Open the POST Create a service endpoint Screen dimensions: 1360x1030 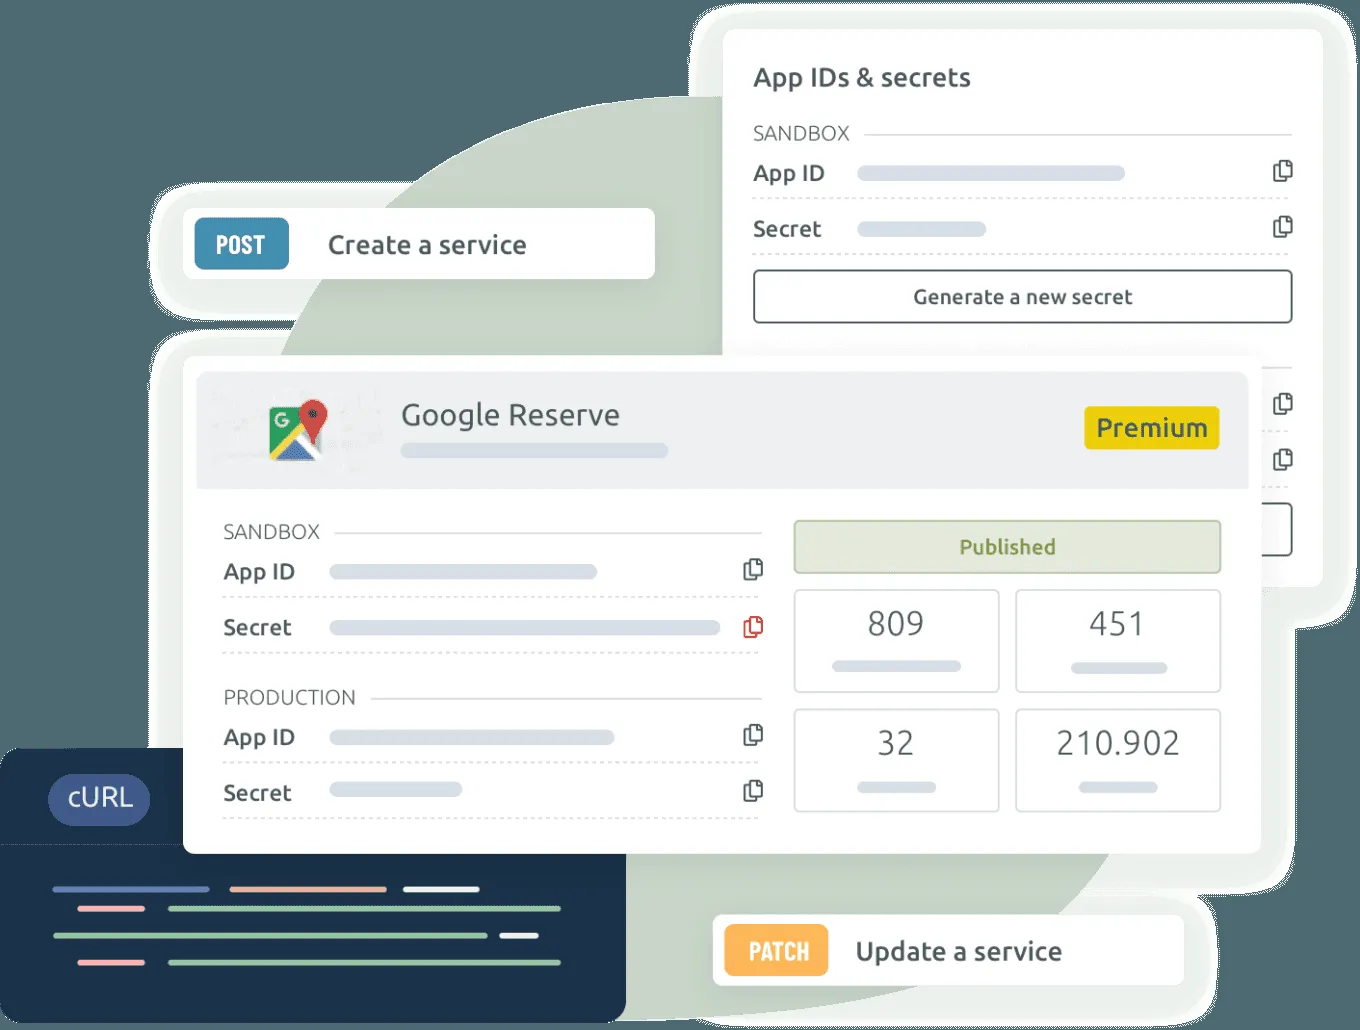point(418,244)
